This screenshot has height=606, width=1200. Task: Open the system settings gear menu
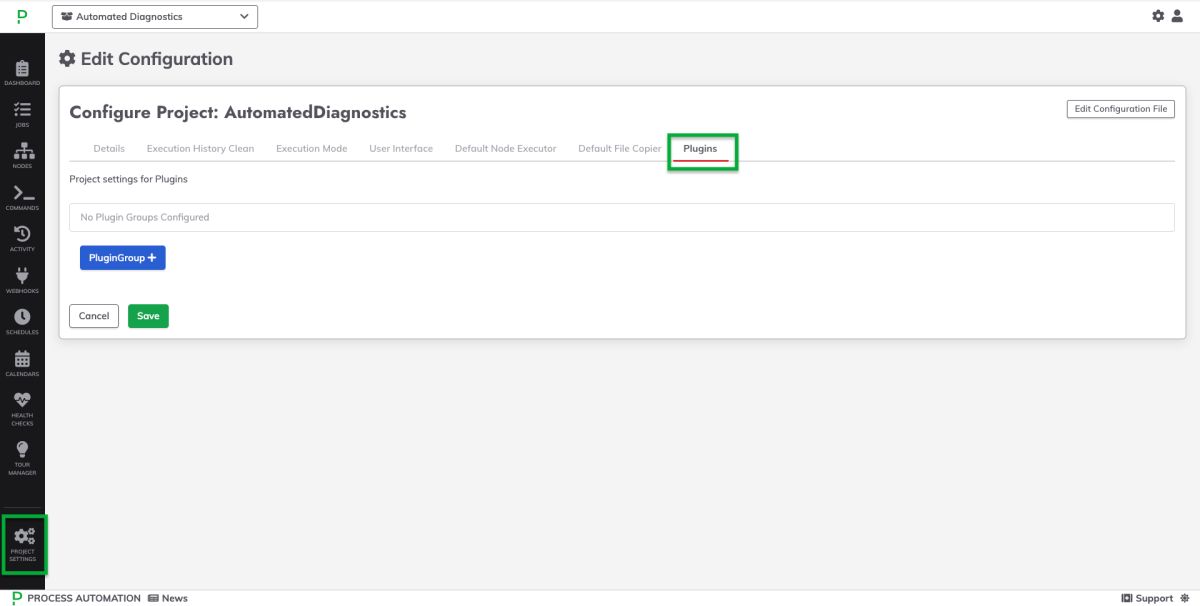1158,16
